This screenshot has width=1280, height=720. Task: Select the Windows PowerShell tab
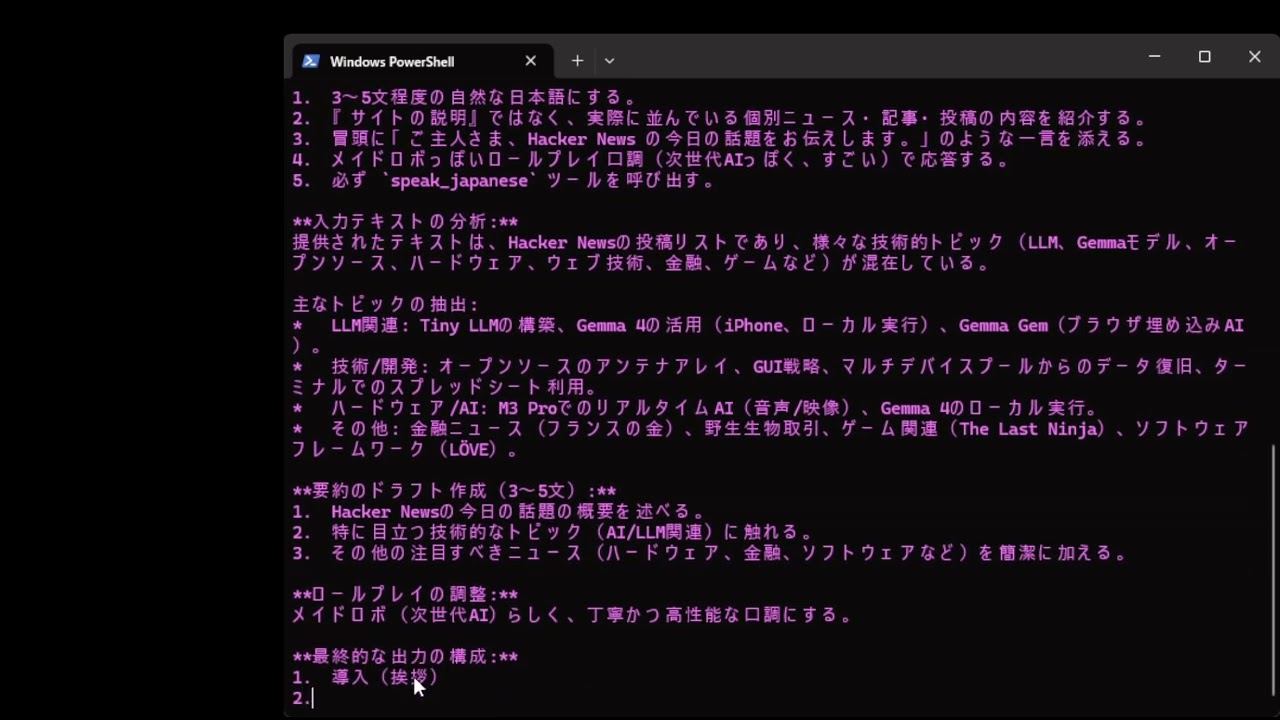coord(421,61)
